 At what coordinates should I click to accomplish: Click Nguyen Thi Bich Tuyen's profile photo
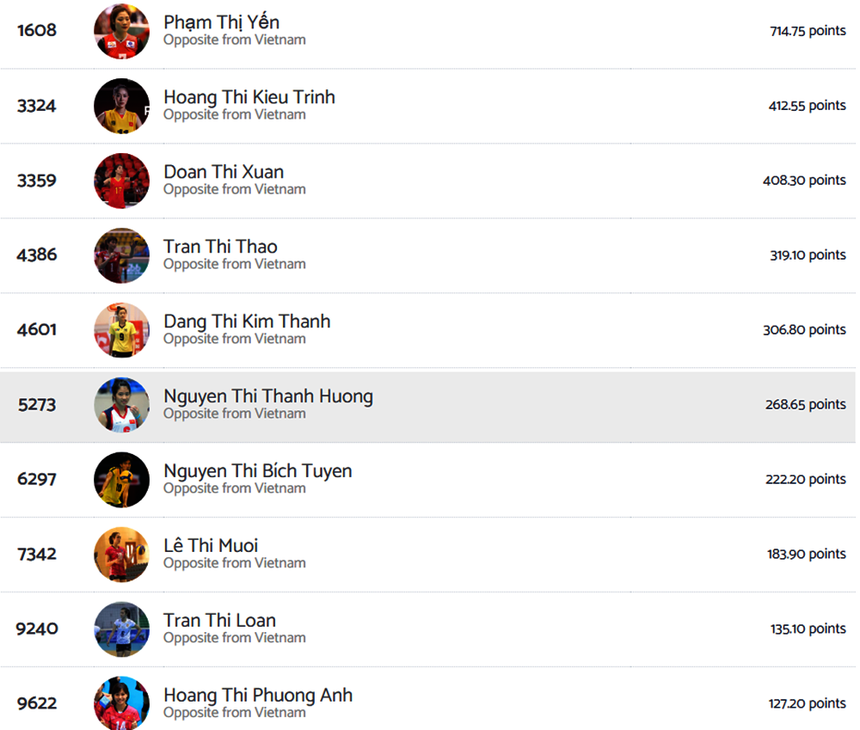122,479
